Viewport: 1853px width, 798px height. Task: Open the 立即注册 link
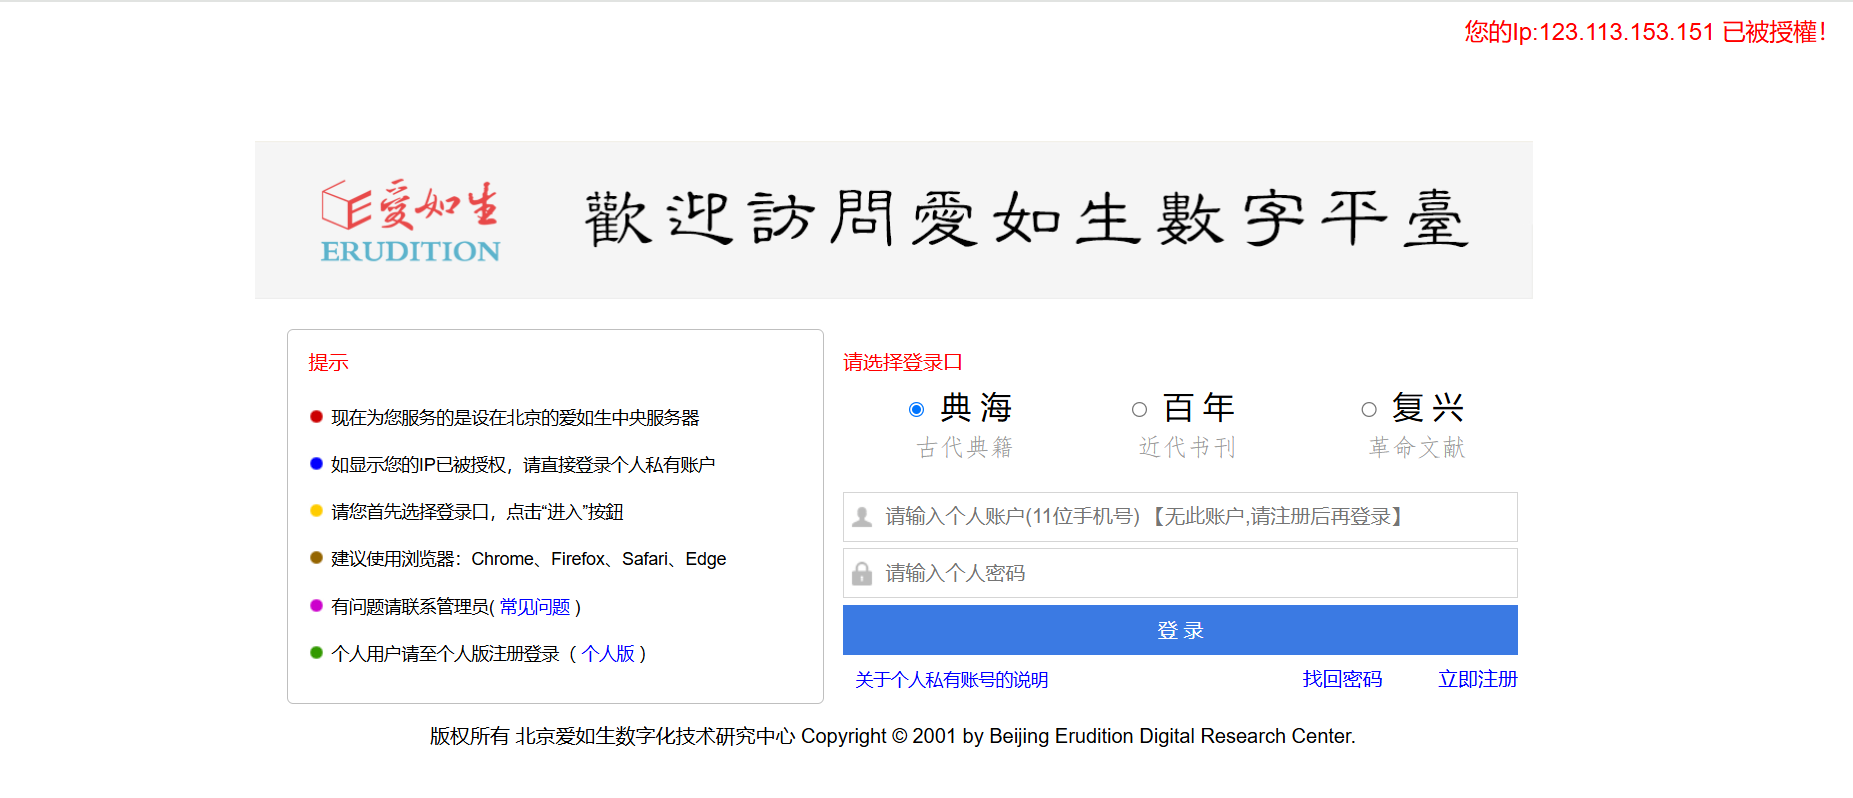coord(1478,680)
